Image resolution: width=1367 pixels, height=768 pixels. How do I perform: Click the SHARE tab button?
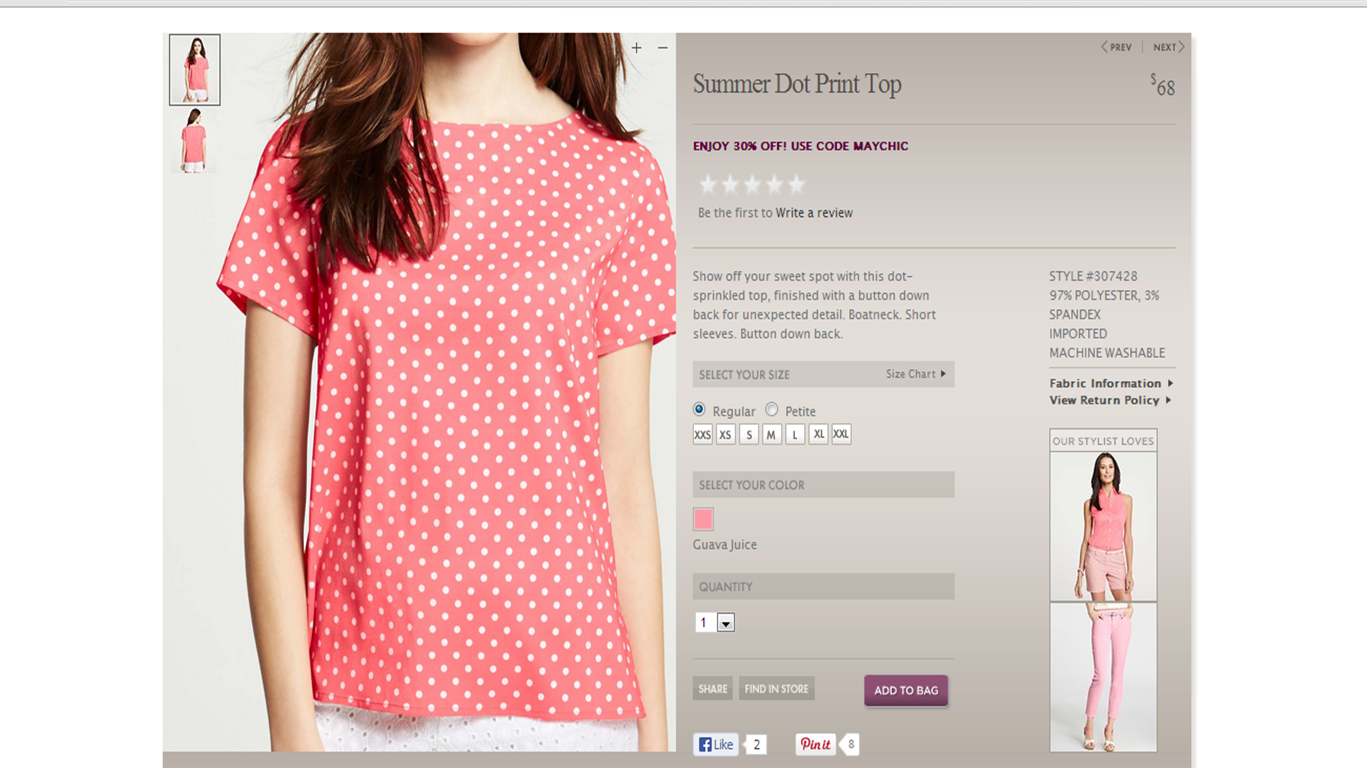point(713,689)
